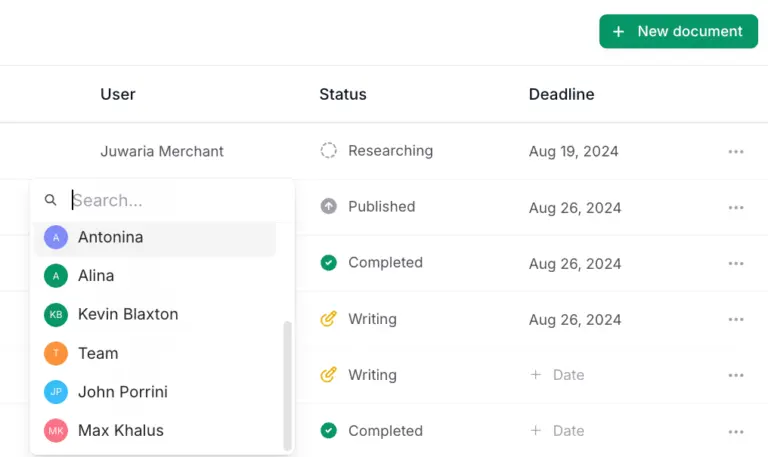Screen dimensions: 768x457
Task: Click the magnifying glass search icon
Action: click(51, 200)
